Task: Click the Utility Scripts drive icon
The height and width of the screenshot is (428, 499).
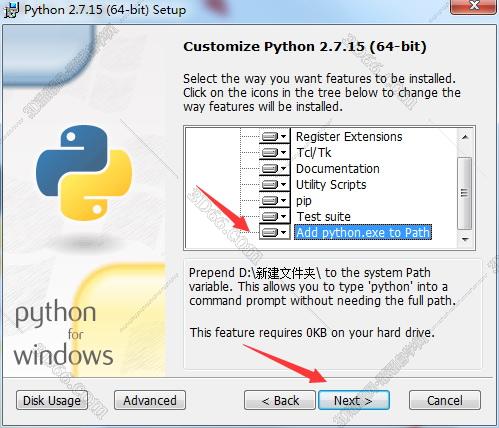Action: [274, 184]
